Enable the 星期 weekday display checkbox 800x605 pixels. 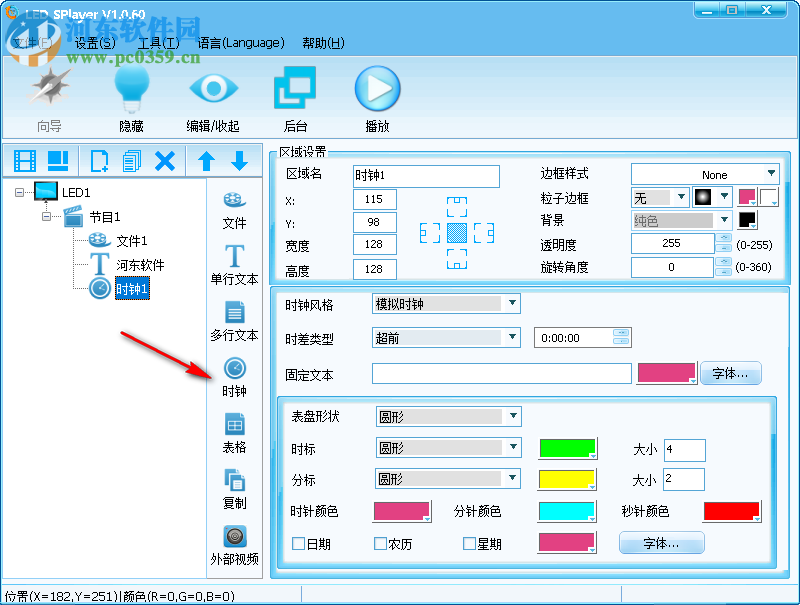[x=469, y=542]
